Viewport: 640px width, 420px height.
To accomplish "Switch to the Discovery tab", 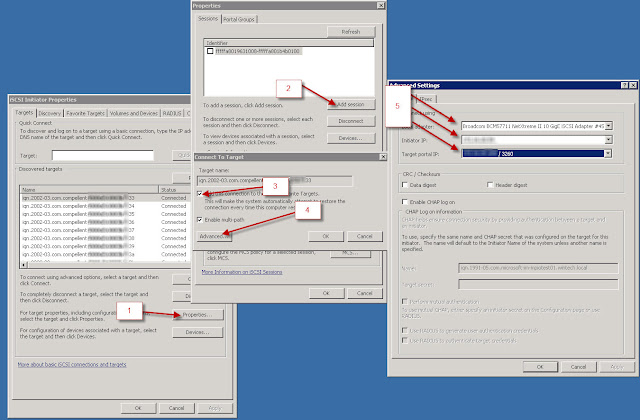I will tap(50, 113).
